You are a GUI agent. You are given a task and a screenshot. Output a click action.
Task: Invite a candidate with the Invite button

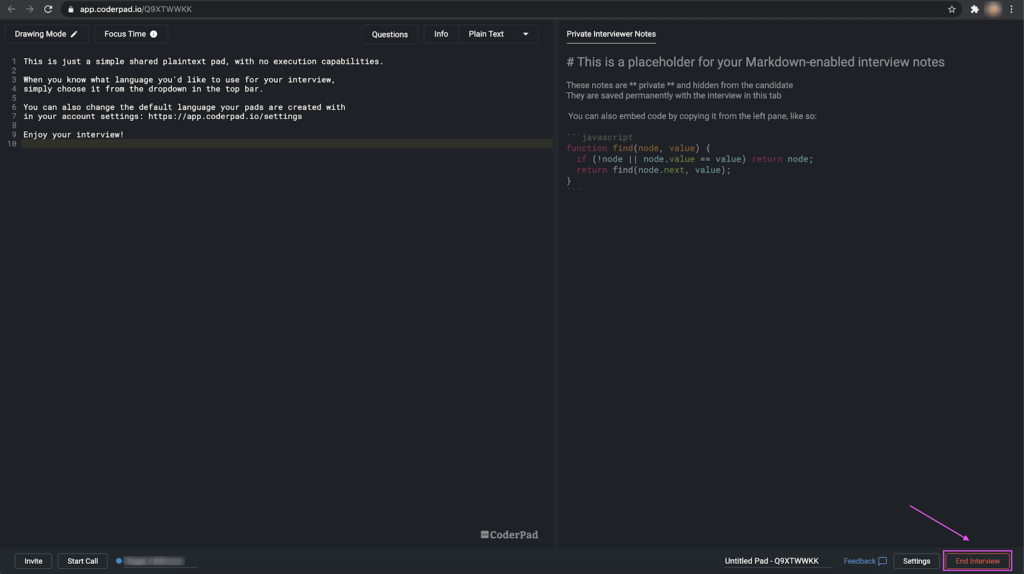coord(33,561)
